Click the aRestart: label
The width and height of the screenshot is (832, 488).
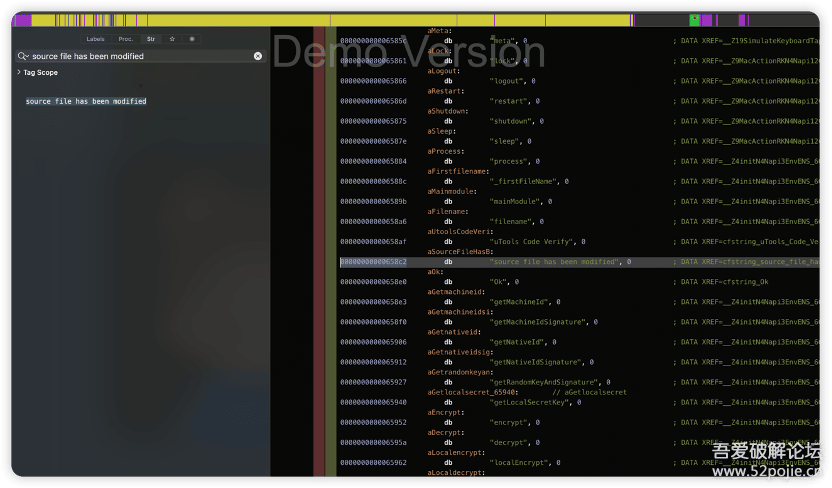(x=446, y=91)
